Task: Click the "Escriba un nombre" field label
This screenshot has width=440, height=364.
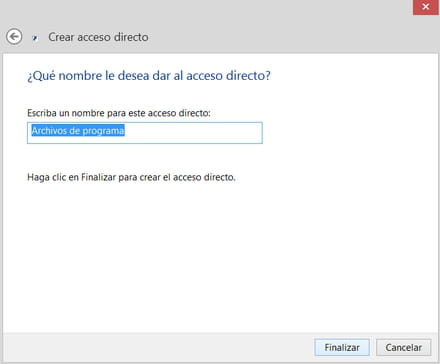Action: [119, 113]
